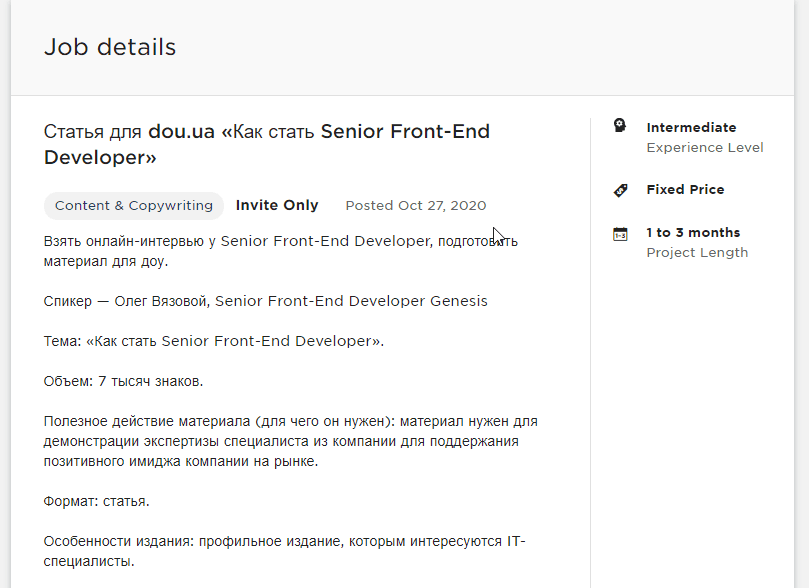Click the 1 to 3 months duration
Image resolution: width=809 pixels, height=588 pixels.
coord(693,233)
